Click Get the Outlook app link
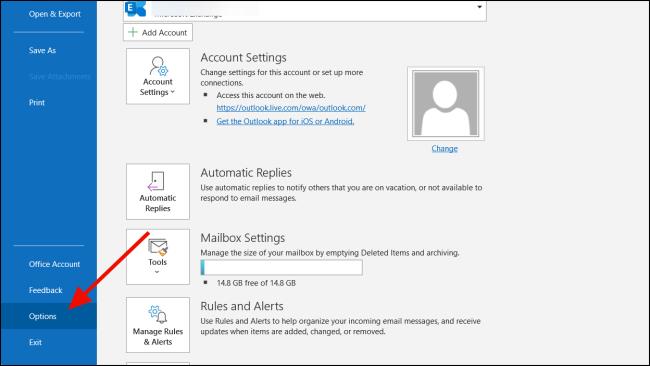 (x=285, y=121)
